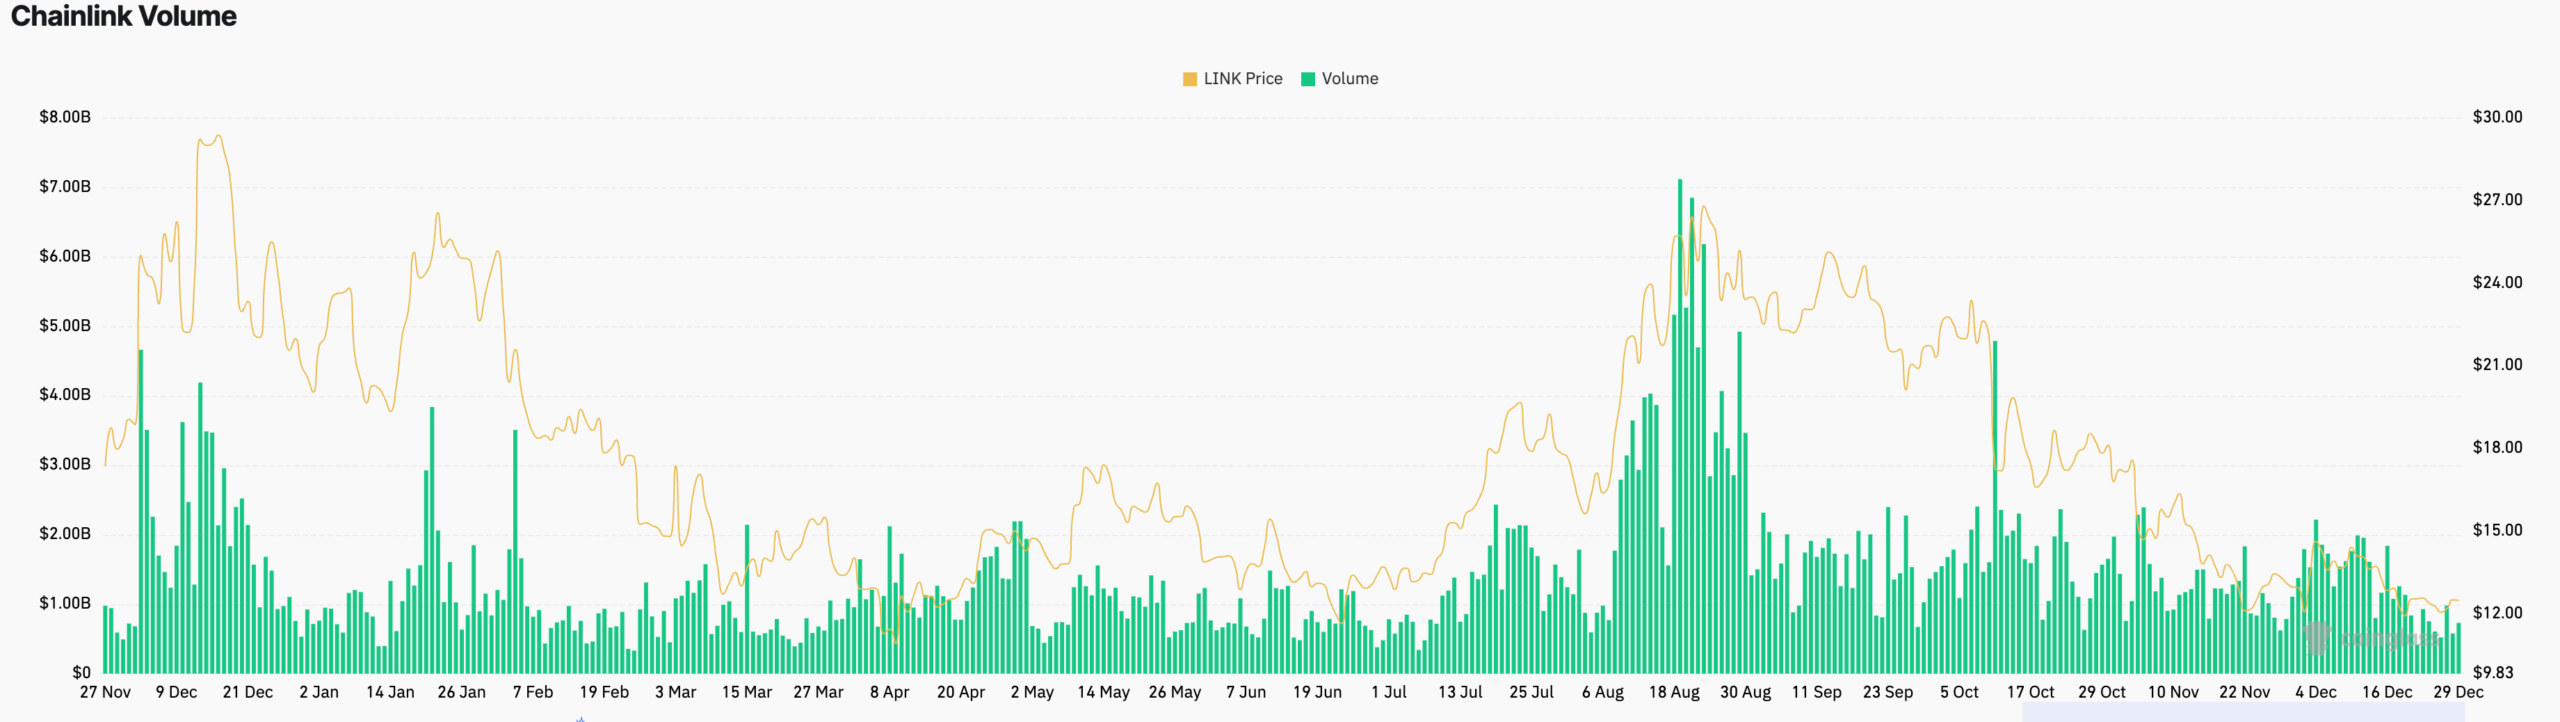
Task: Click the $12.00 price axis label
Action: (2497, 613)
